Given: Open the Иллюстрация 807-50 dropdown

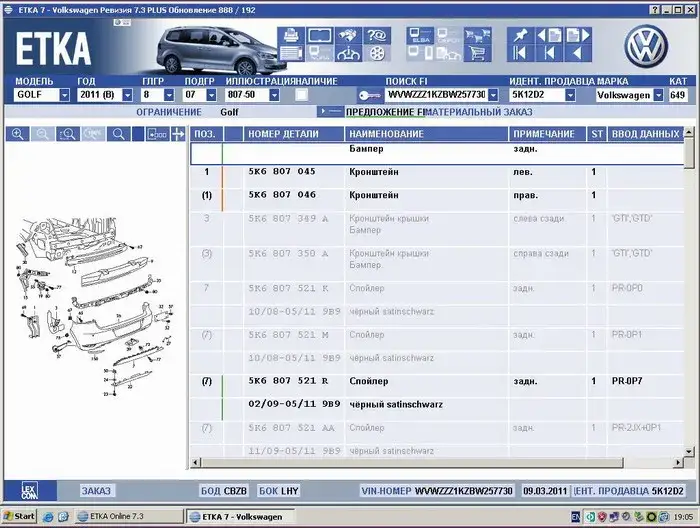Looking at the screenshot, I should [x=285, y=95].
